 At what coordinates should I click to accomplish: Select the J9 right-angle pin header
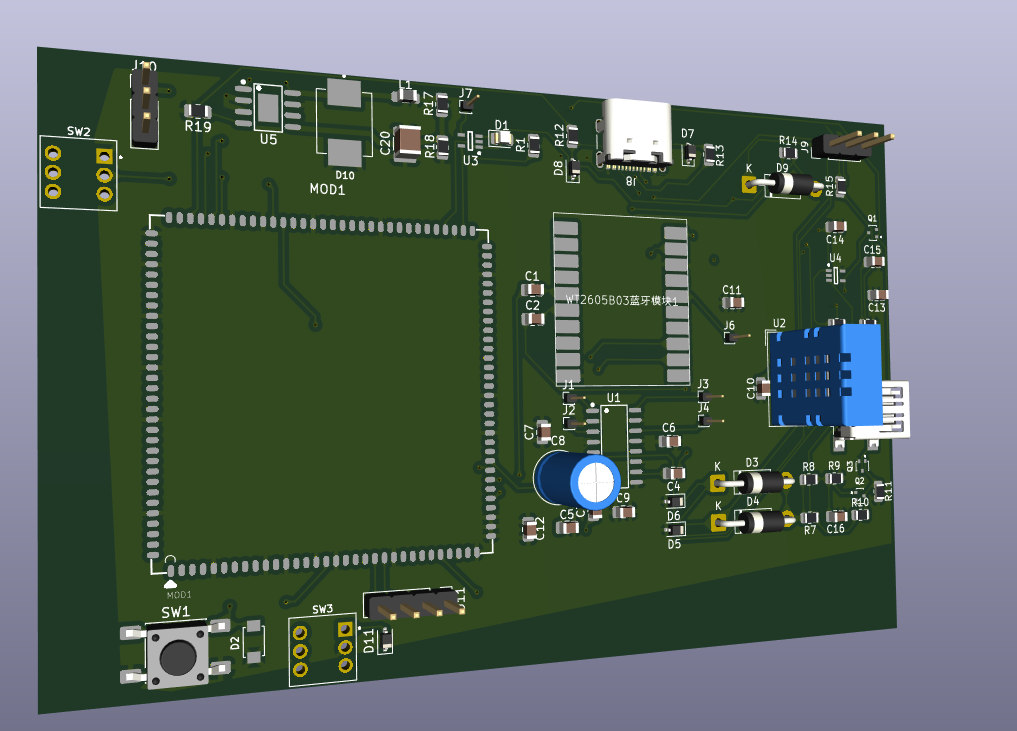(852, 145)
